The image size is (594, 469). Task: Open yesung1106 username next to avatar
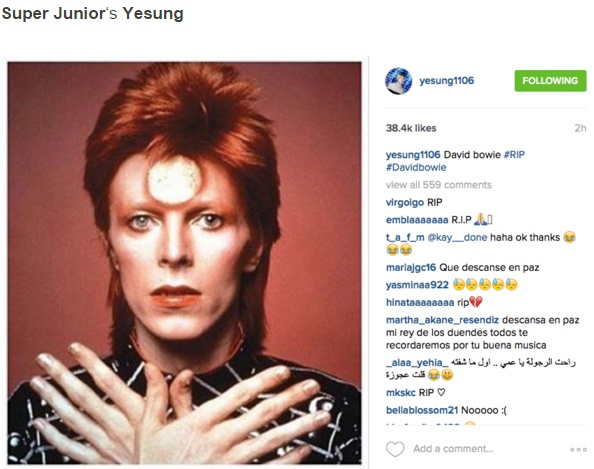tap(446, 81)
